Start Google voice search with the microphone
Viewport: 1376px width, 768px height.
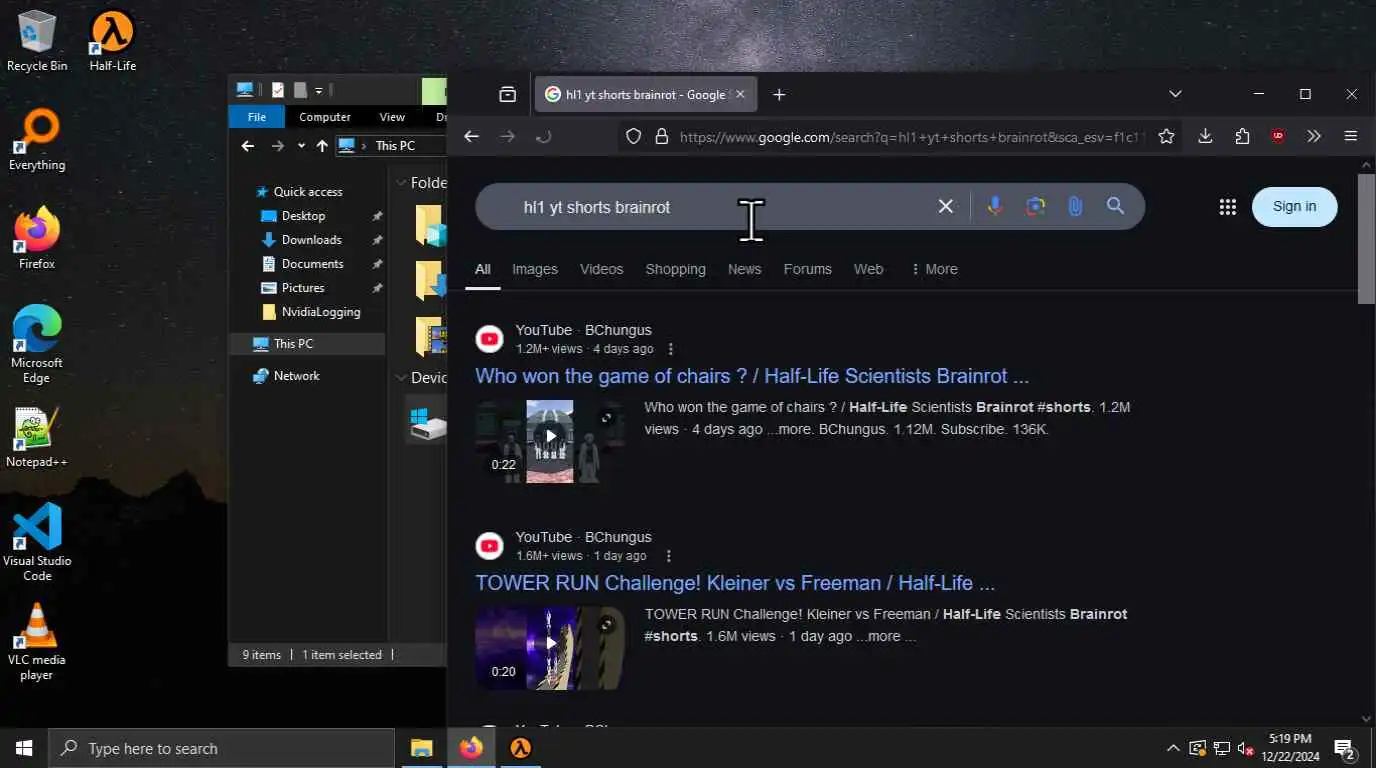[994, 206]
